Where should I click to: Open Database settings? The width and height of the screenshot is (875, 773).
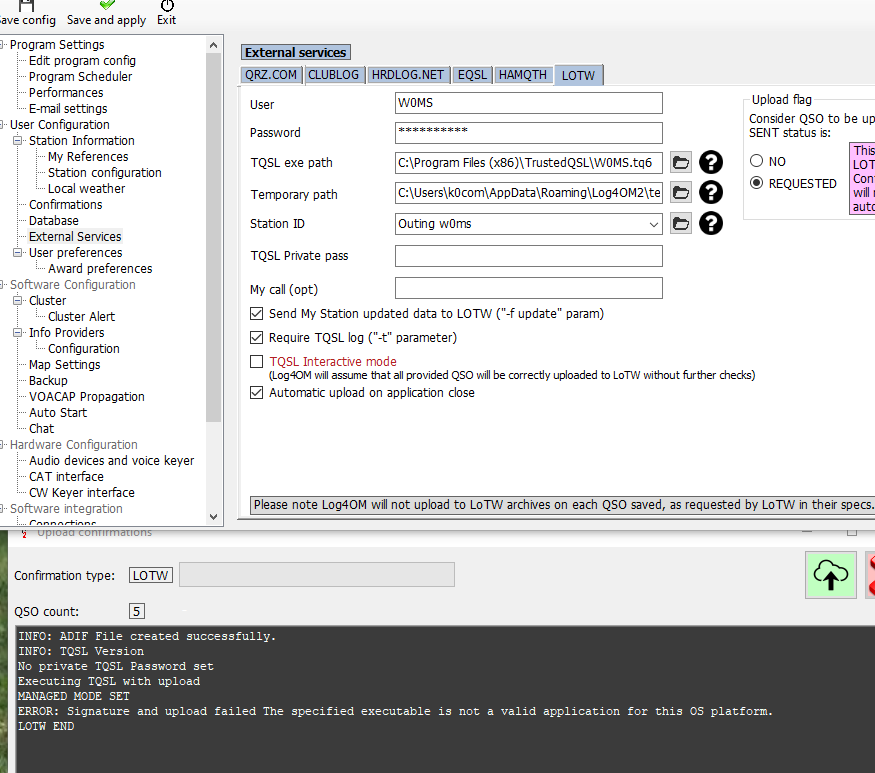(54, 221)
